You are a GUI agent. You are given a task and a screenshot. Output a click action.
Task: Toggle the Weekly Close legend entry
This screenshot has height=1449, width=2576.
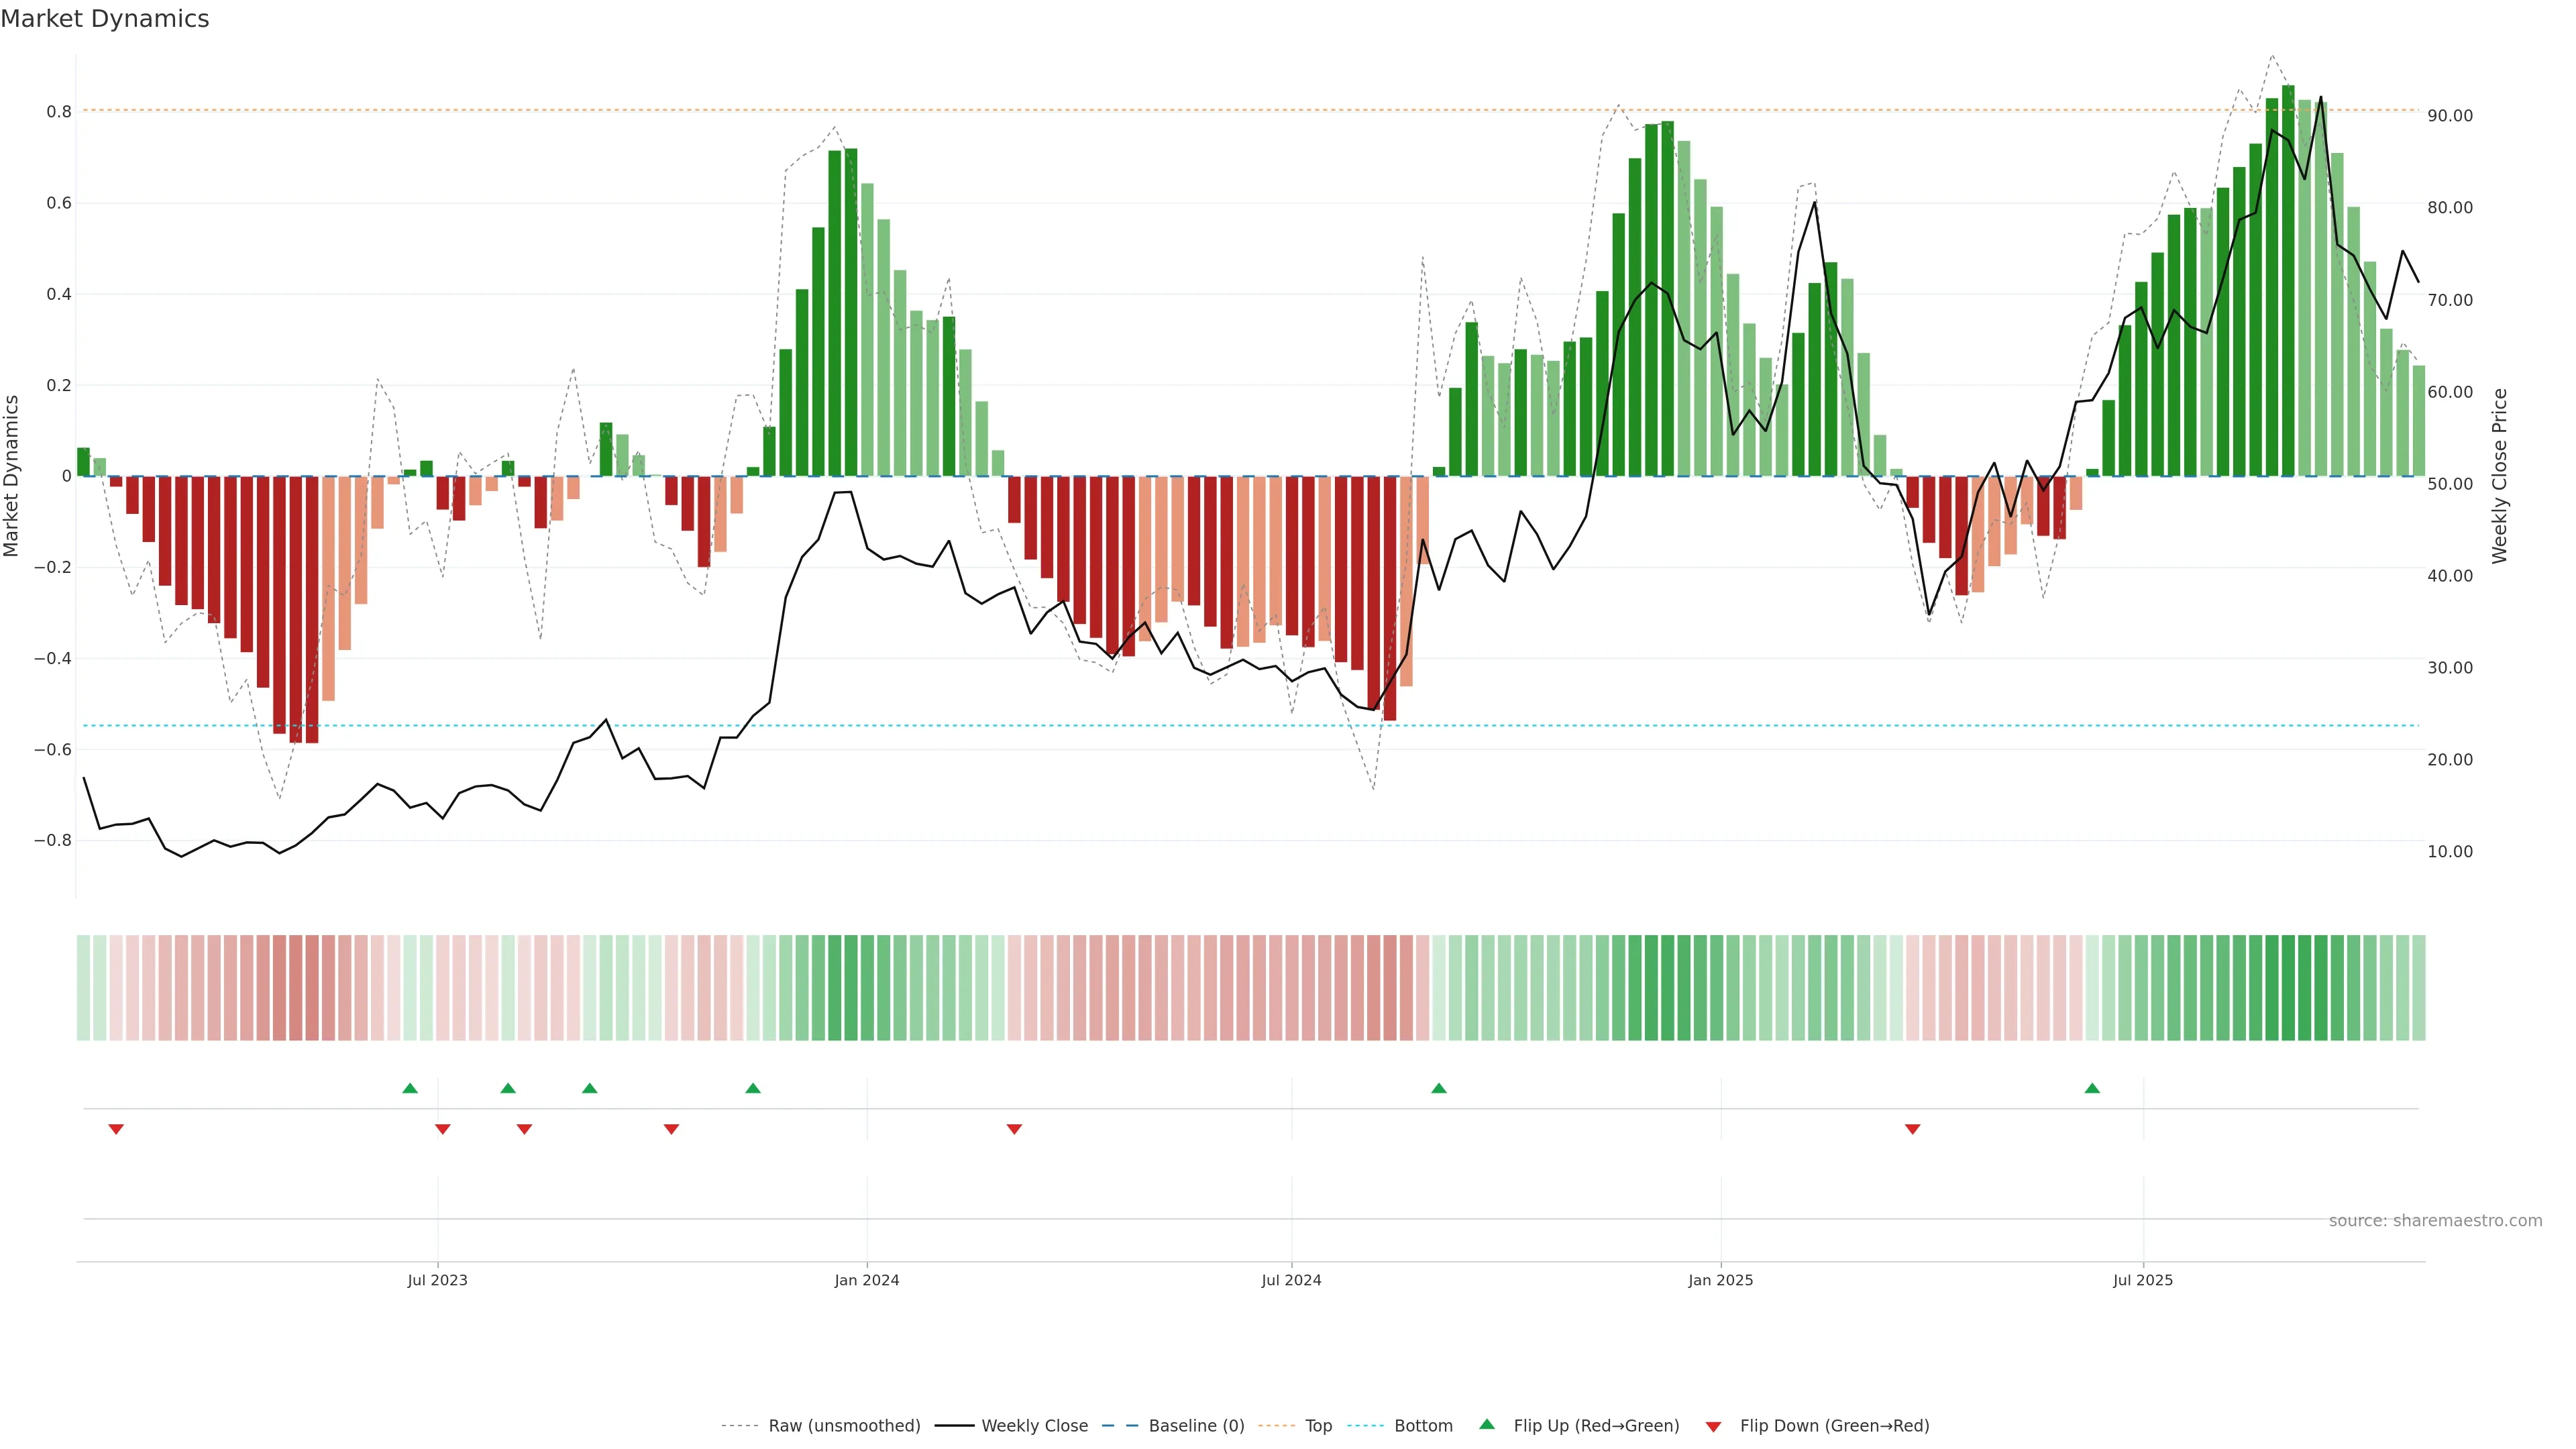click(1034, 1425)
